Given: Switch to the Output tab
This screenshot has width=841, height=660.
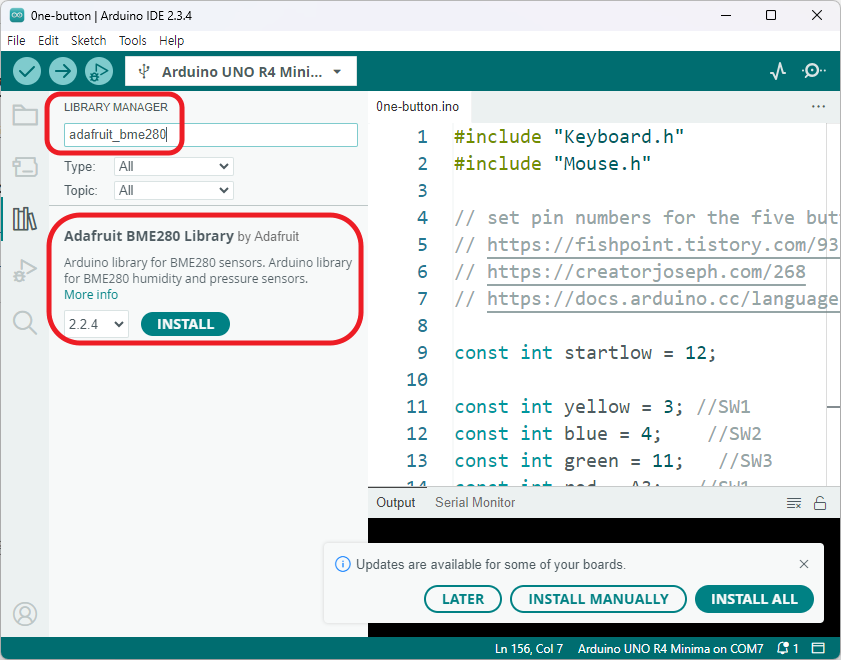Looking at the screenshot, I should click(396, 502).
